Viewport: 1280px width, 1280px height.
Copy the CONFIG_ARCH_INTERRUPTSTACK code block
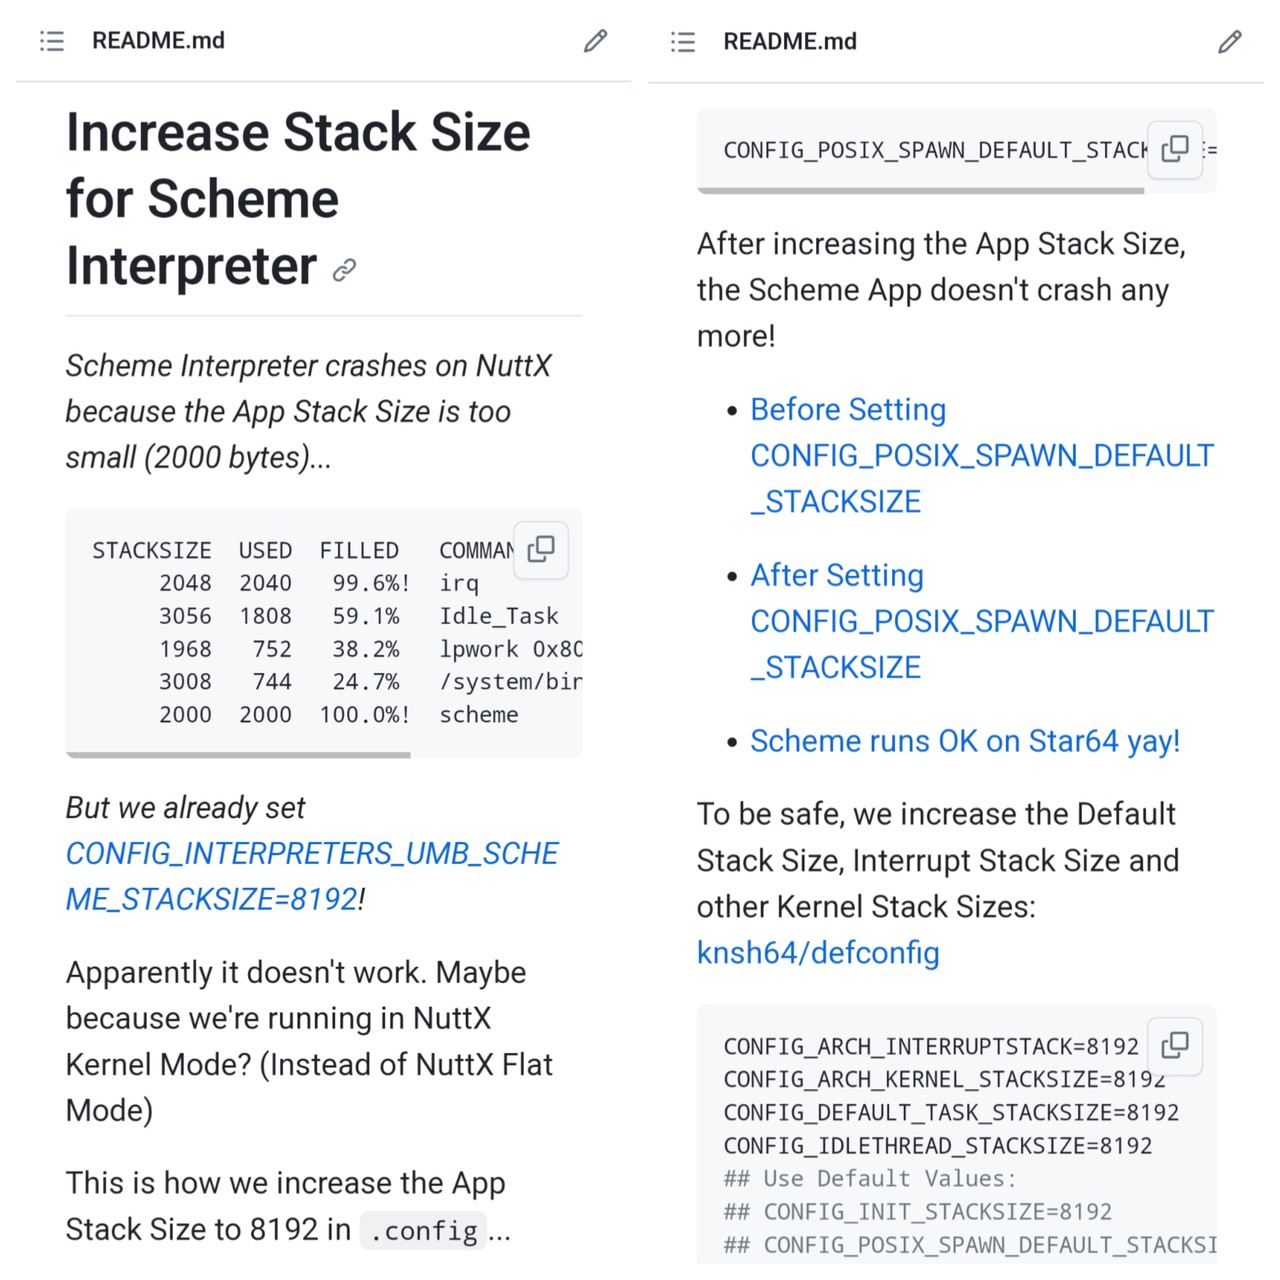click(1175, 1045)
